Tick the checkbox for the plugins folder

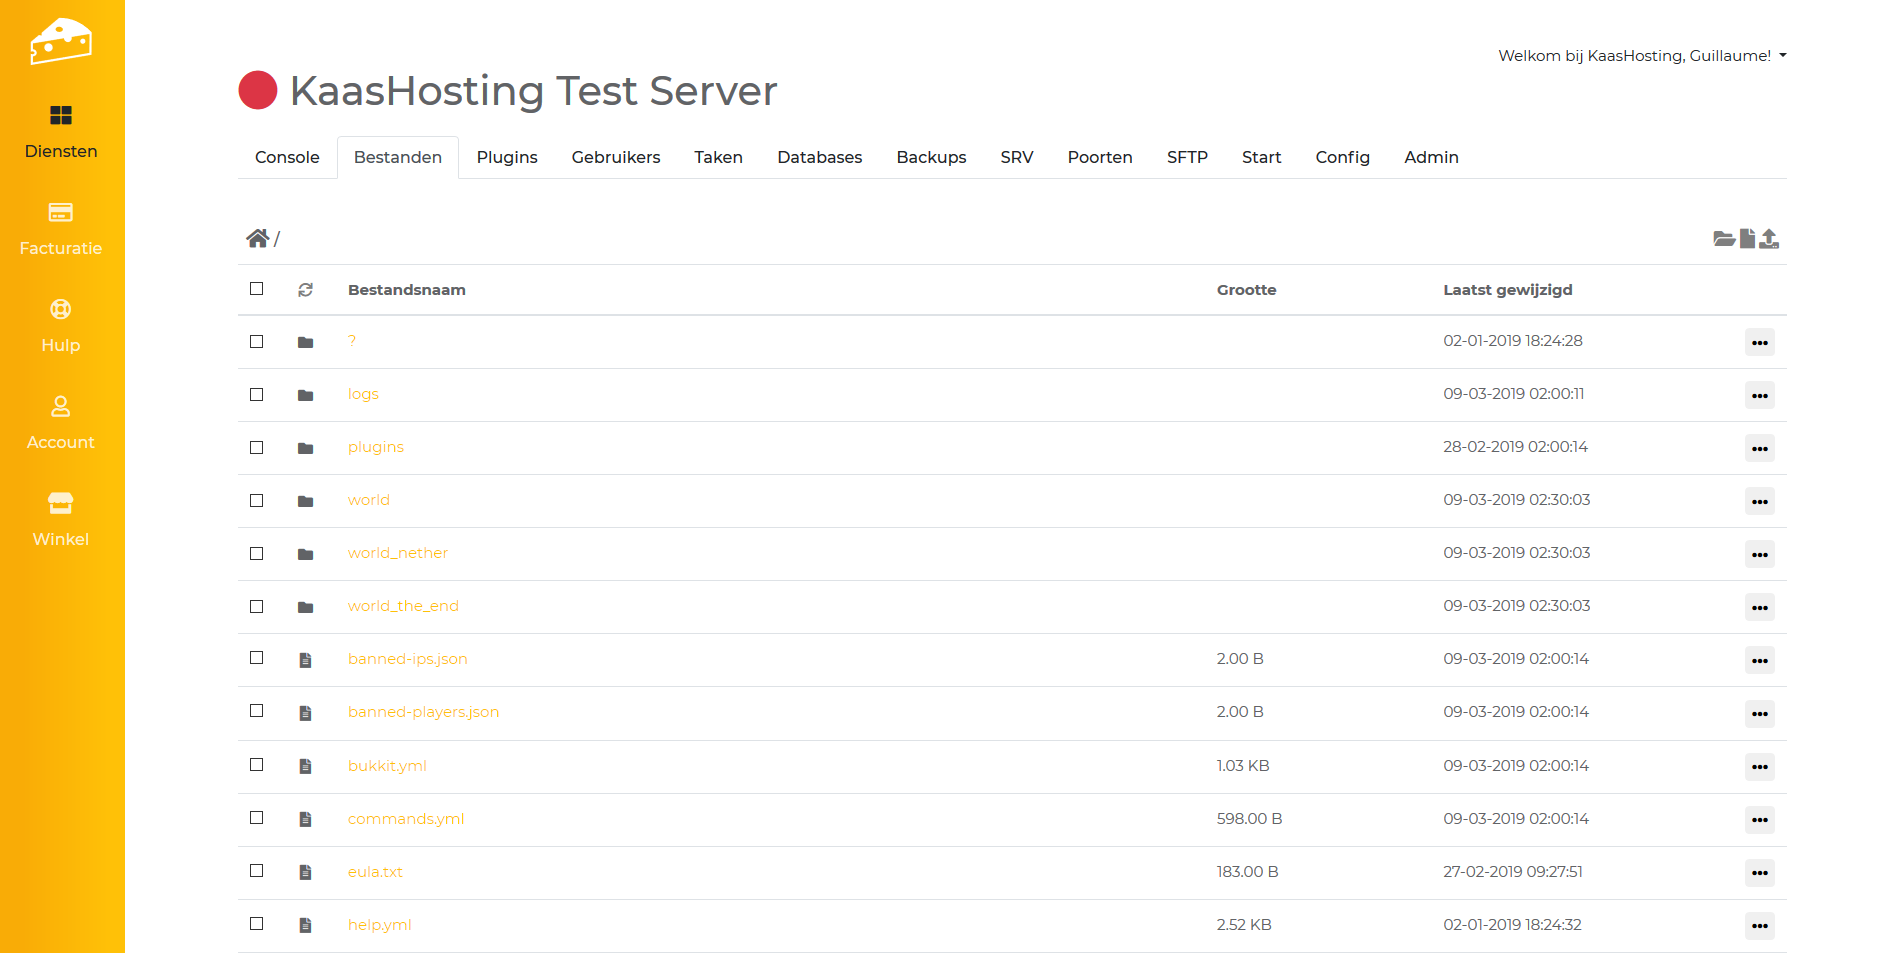[257, 448]
